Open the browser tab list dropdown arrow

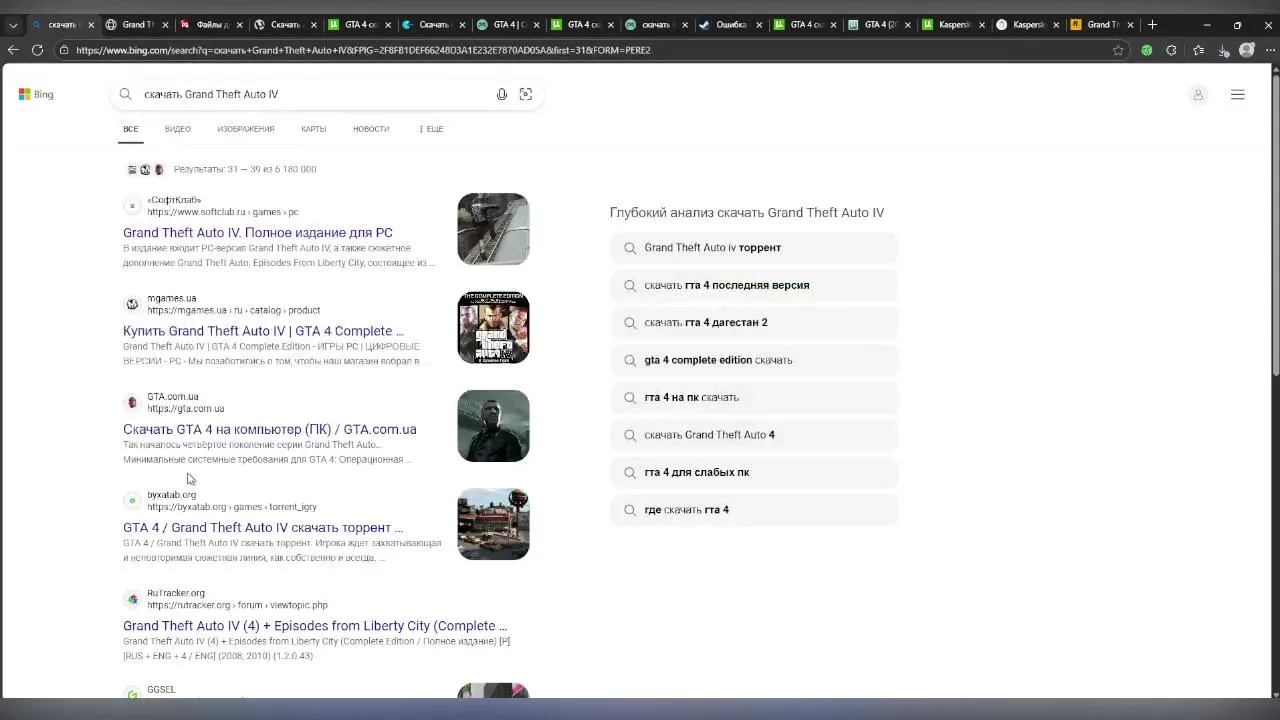[13, 25]
